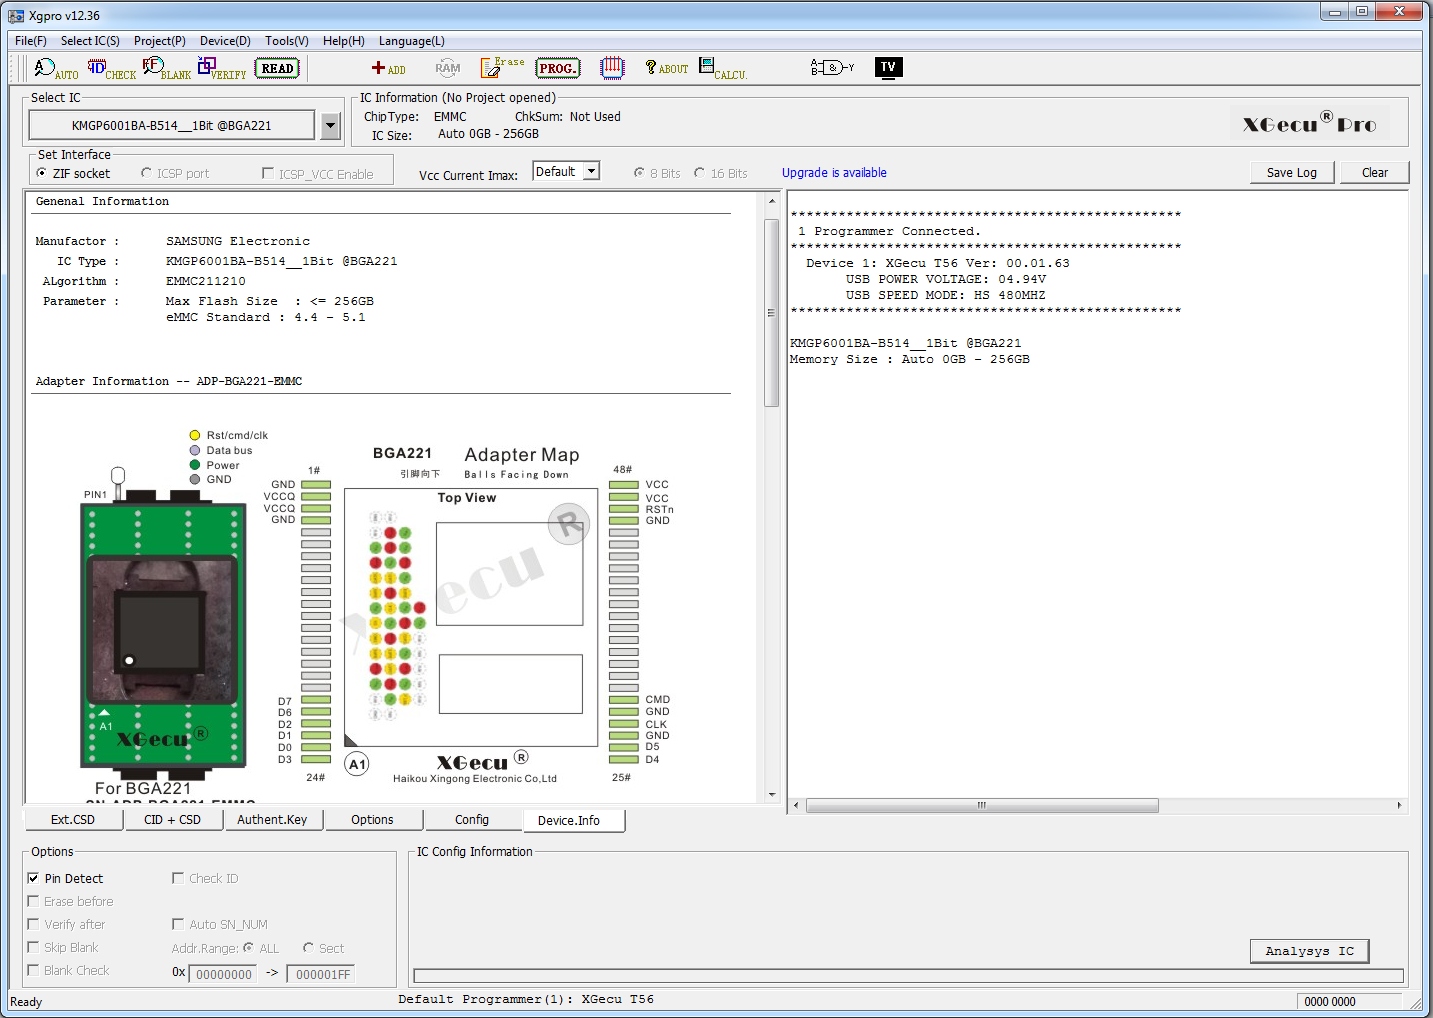
Task: Switch to the Authent.Key tab
Action: (x=273, y=820)
